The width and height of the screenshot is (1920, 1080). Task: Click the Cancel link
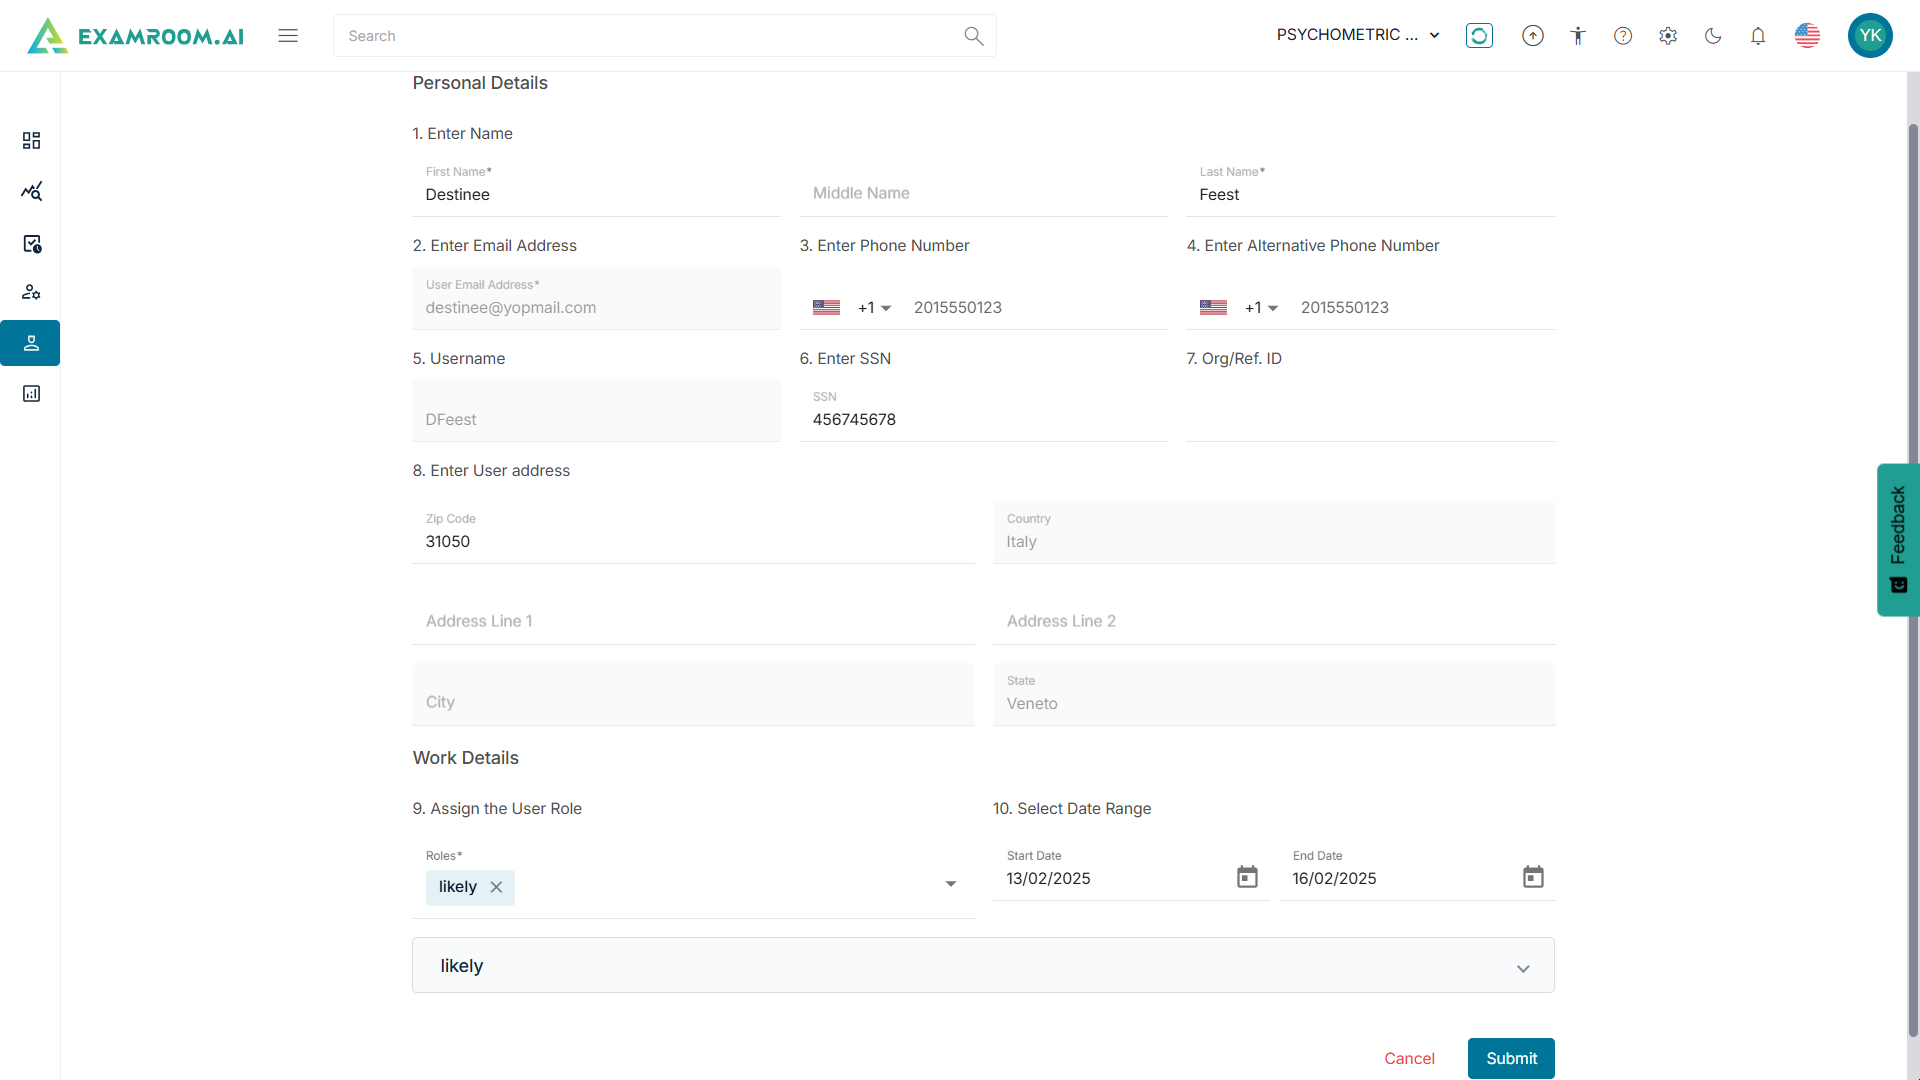coord(1409,1058)
